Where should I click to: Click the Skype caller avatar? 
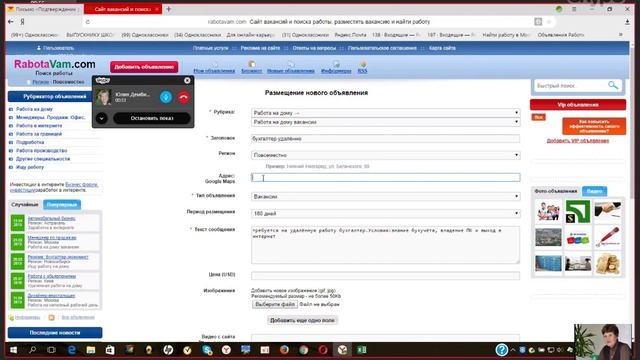tap(103, 97)
